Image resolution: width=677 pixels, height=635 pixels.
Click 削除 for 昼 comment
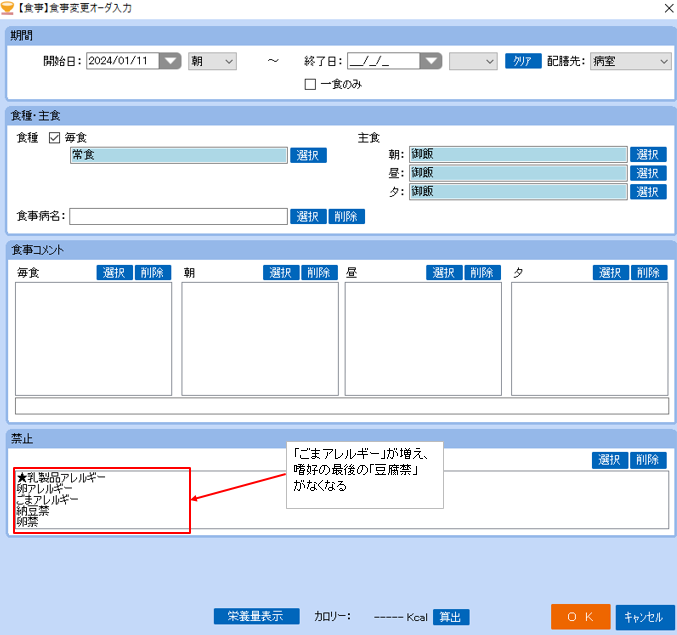482,272
